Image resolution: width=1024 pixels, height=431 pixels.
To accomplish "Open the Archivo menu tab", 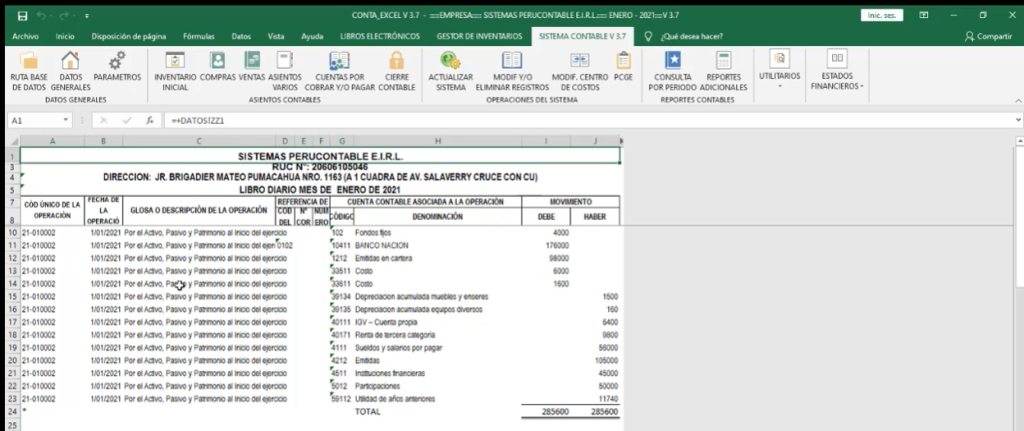I will (25, 37).
